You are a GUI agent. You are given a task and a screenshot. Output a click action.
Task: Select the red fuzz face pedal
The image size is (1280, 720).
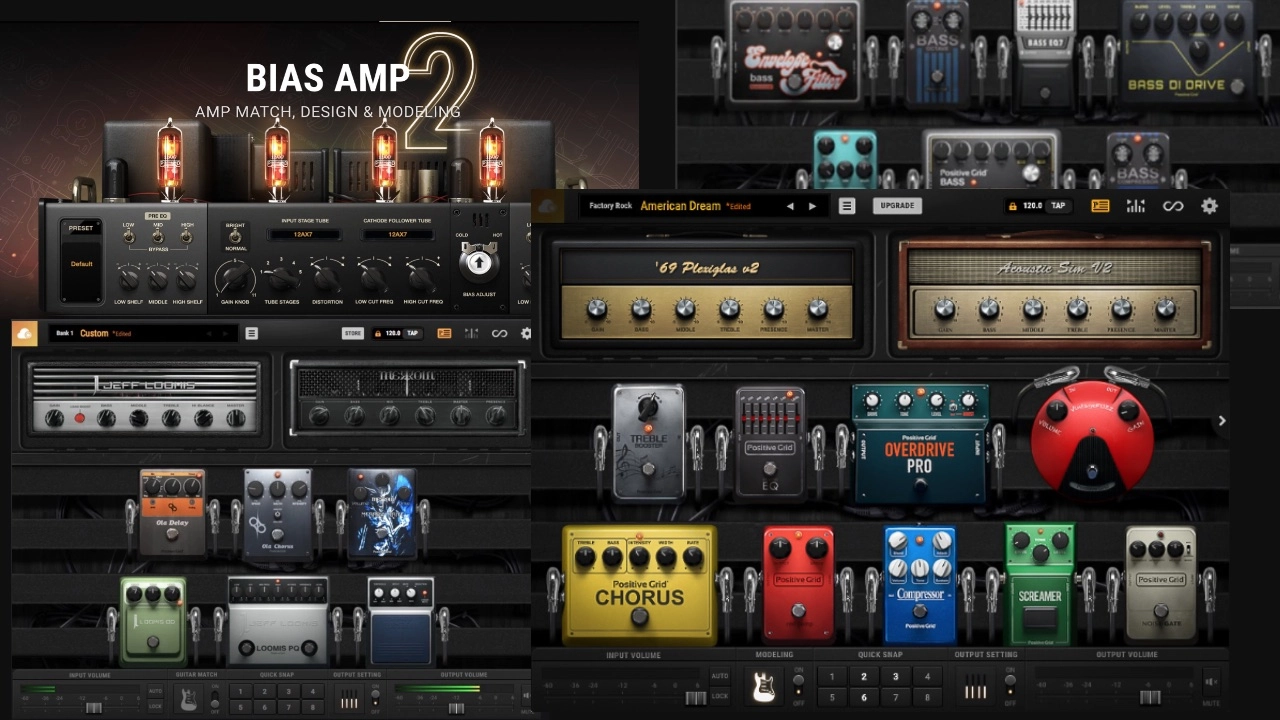(x=1092, y=440)
